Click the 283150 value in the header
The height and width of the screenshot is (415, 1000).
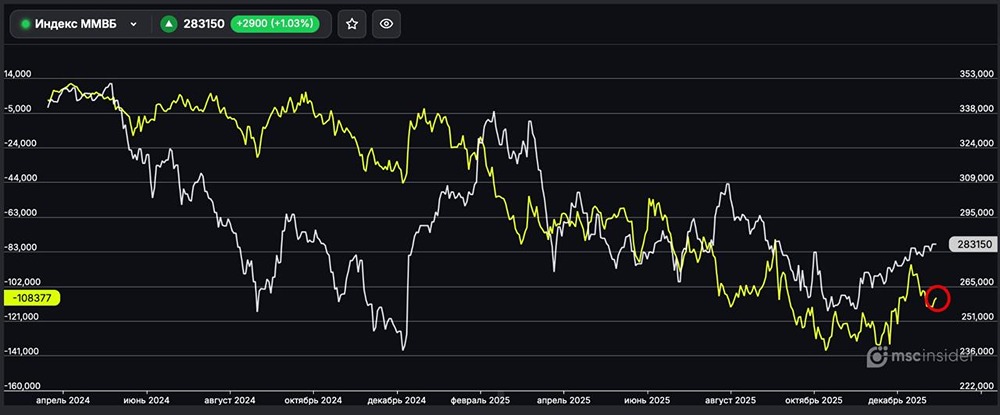[204, 24]
